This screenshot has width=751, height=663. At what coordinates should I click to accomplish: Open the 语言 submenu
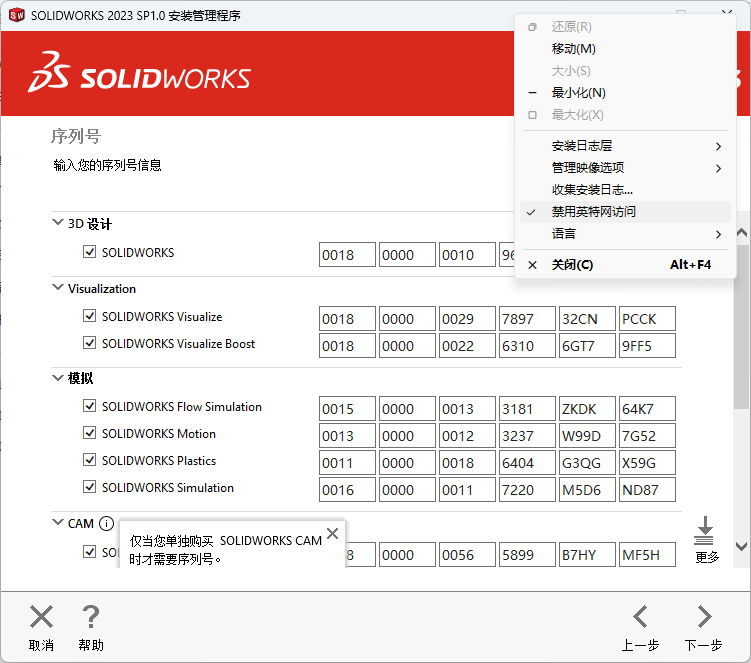(x=625, y=234)
